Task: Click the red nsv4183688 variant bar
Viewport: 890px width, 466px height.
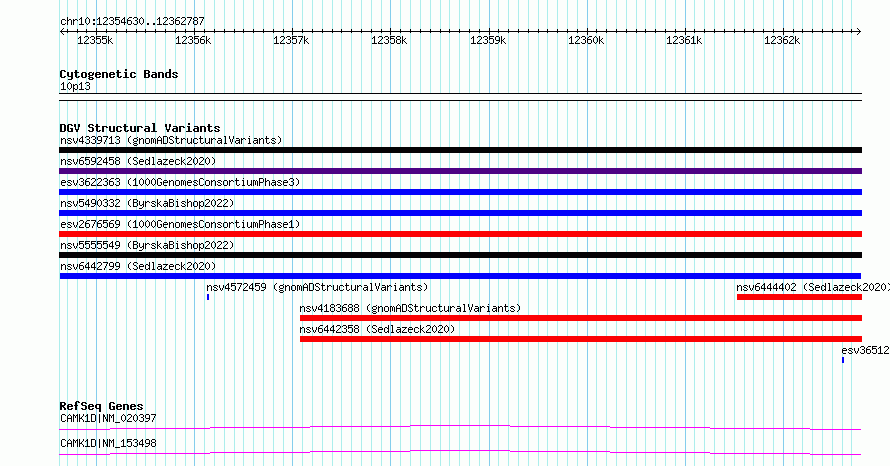Action: tap(581, 318)
